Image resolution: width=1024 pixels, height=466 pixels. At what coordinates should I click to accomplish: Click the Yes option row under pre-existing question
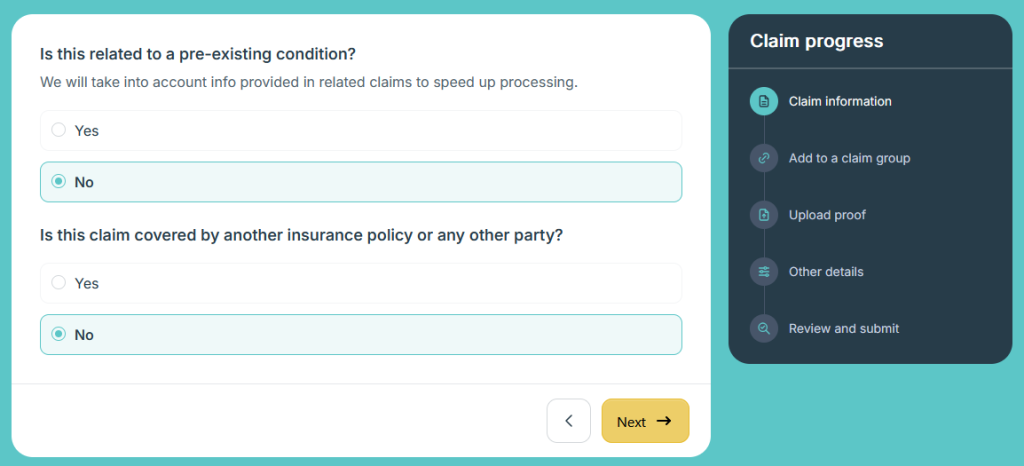tap(360, 130)
